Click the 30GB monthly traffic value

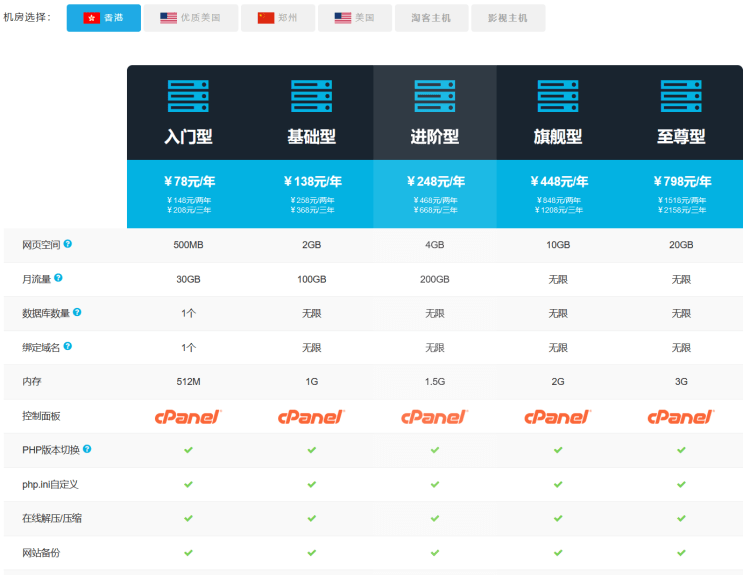click(188, 279)
